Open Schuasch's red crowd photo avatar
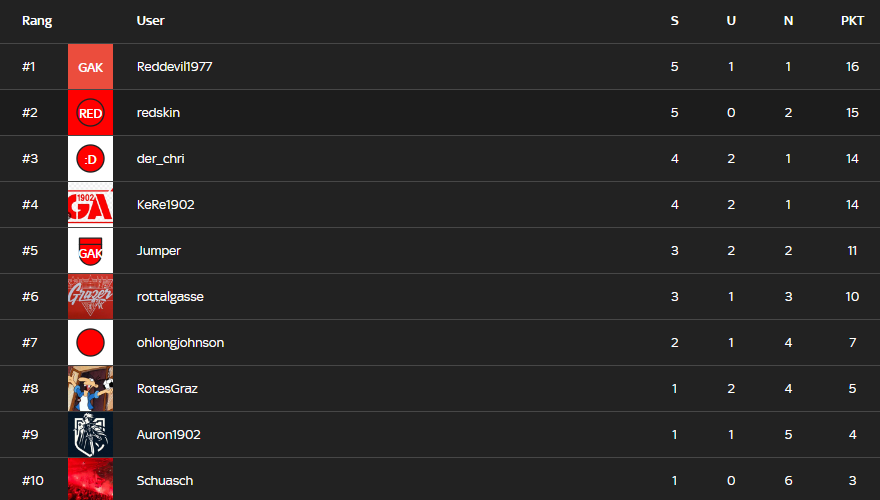The height and width of the screenshot is (500, 880). tap(90, 479)
